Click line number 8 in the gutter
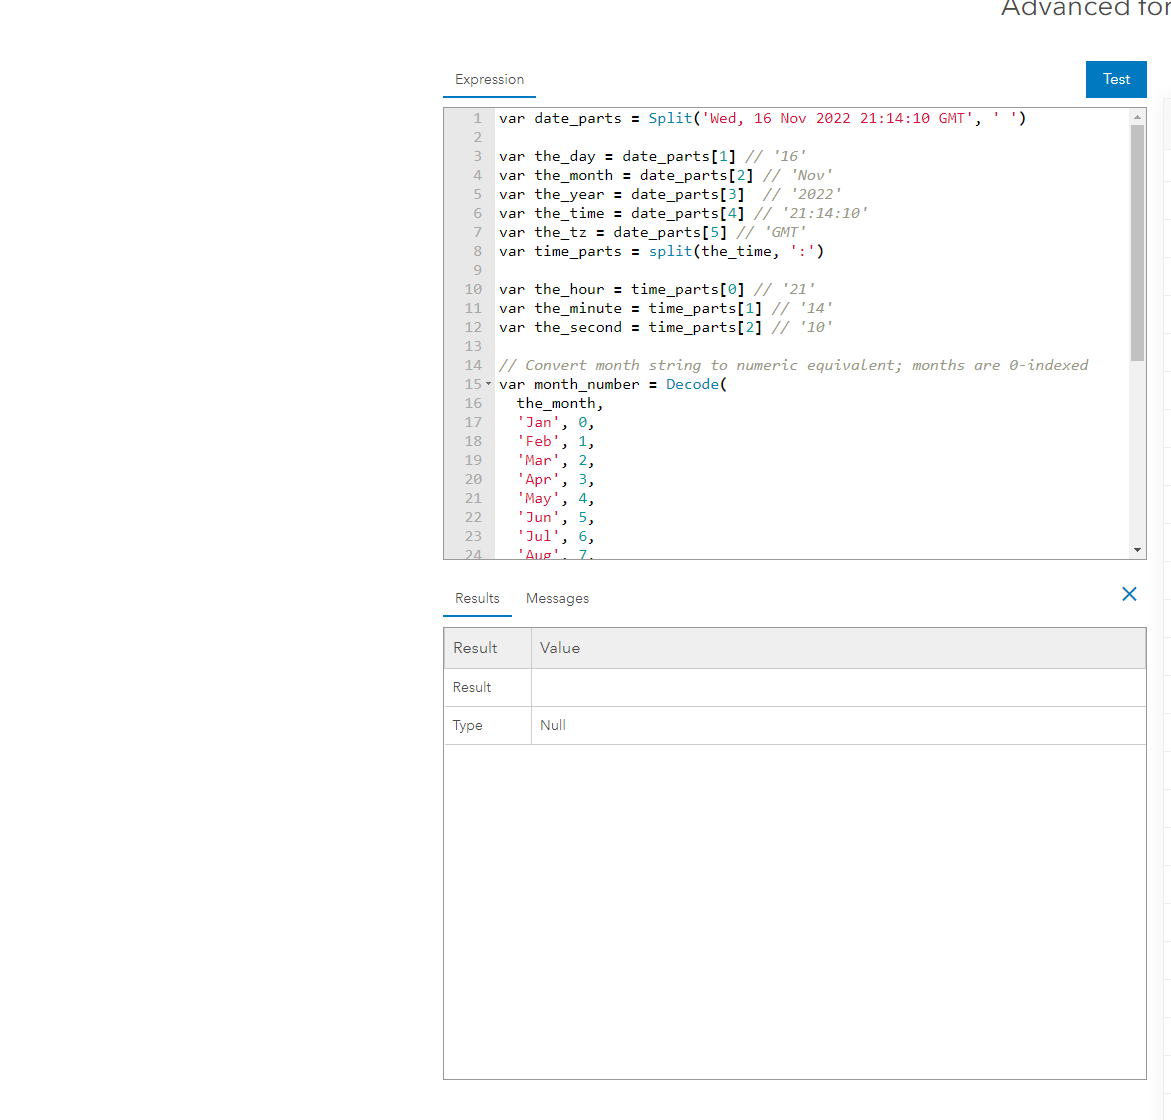Viewport: 1171px width, 1120px height. pyautogui.click(x=477, y=251)
